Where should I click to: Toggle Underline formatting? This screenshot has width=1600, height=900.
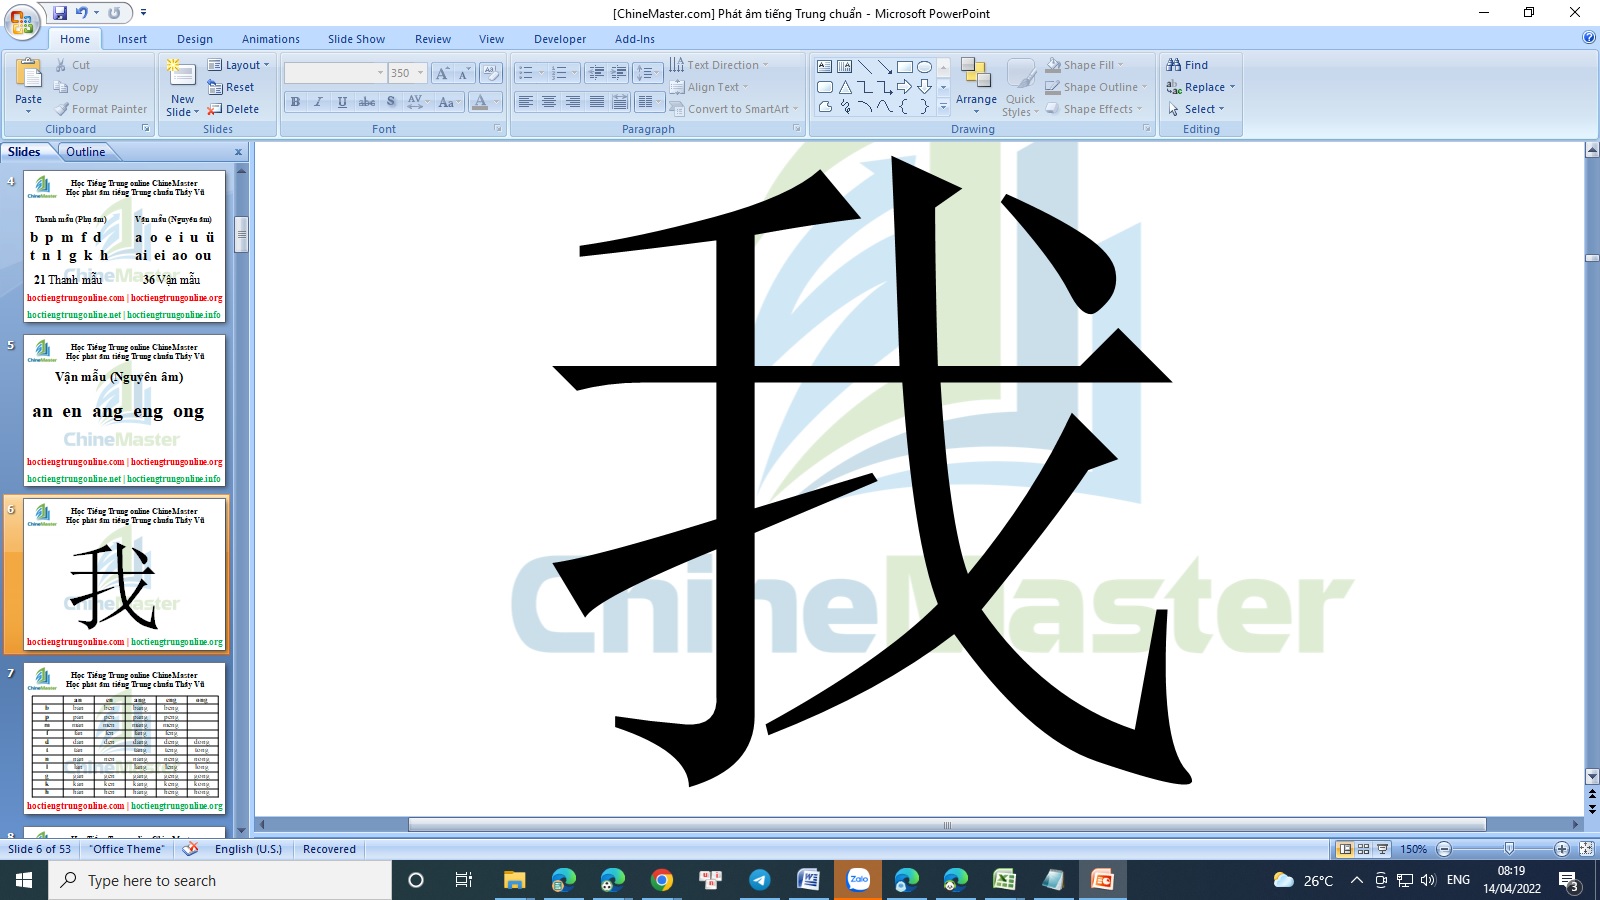click(342, 102)
